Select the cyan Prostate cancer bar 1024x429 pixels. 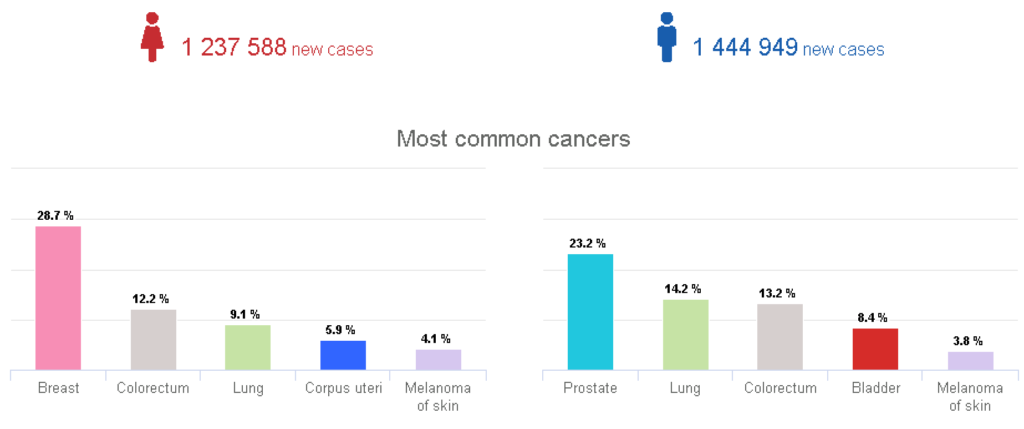click(590, 312)
